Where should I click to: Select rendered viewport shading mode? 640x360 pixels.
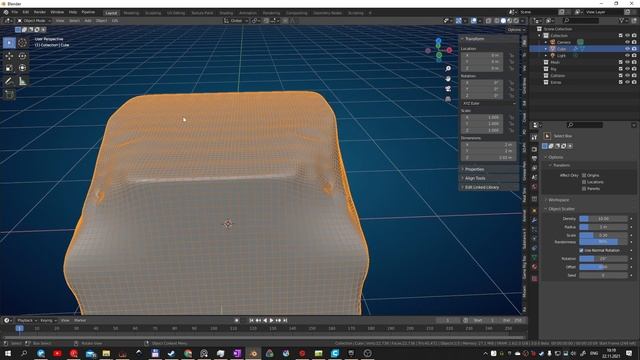[516, 20]
